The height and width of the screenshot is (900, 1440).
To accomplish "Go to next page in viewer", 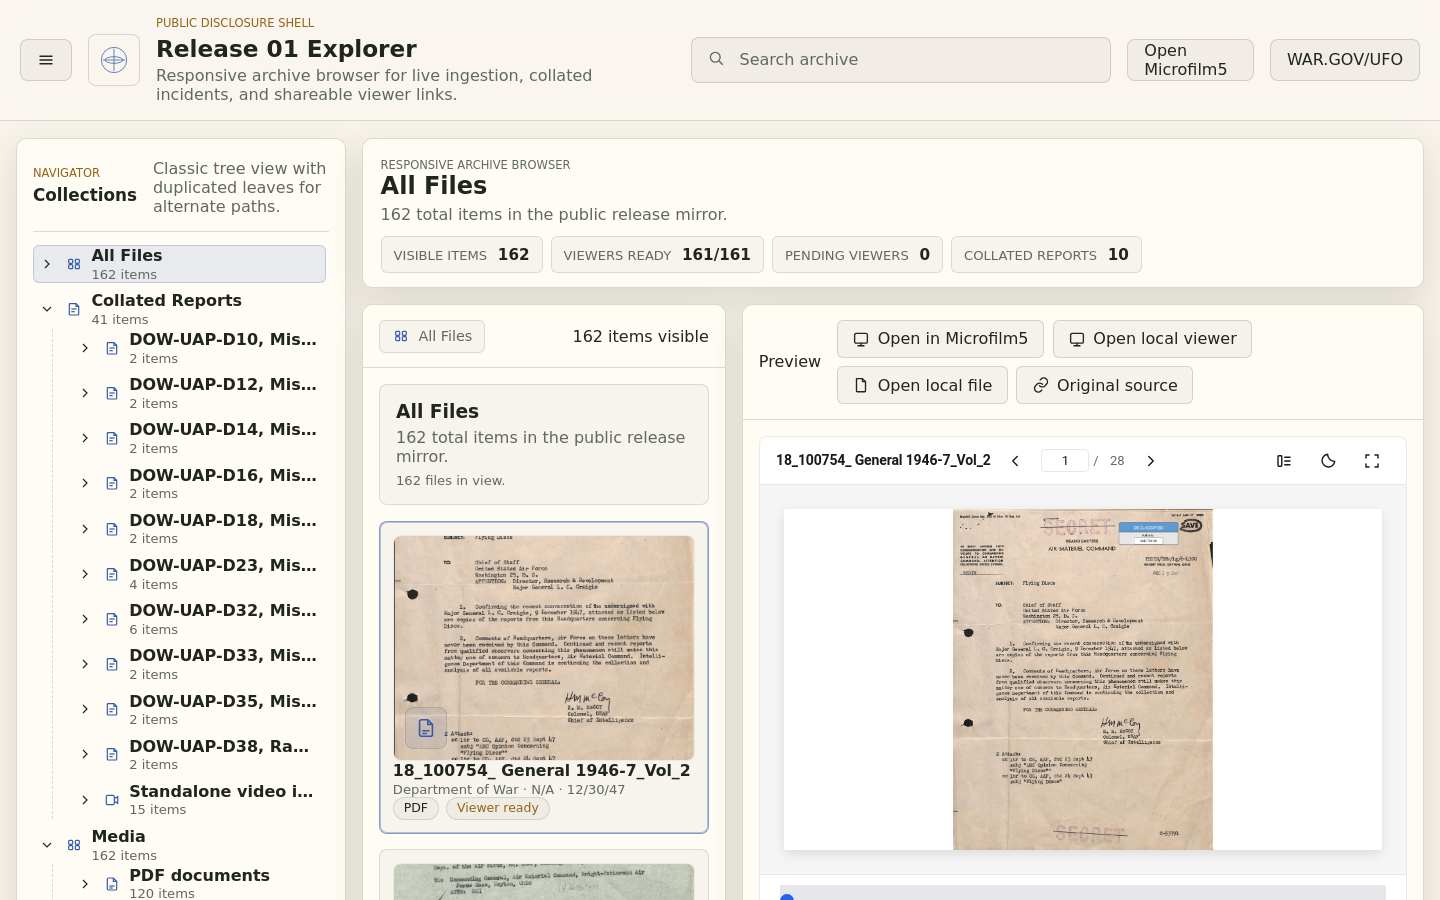I will pyautogui.click(x=1151, y=461).
